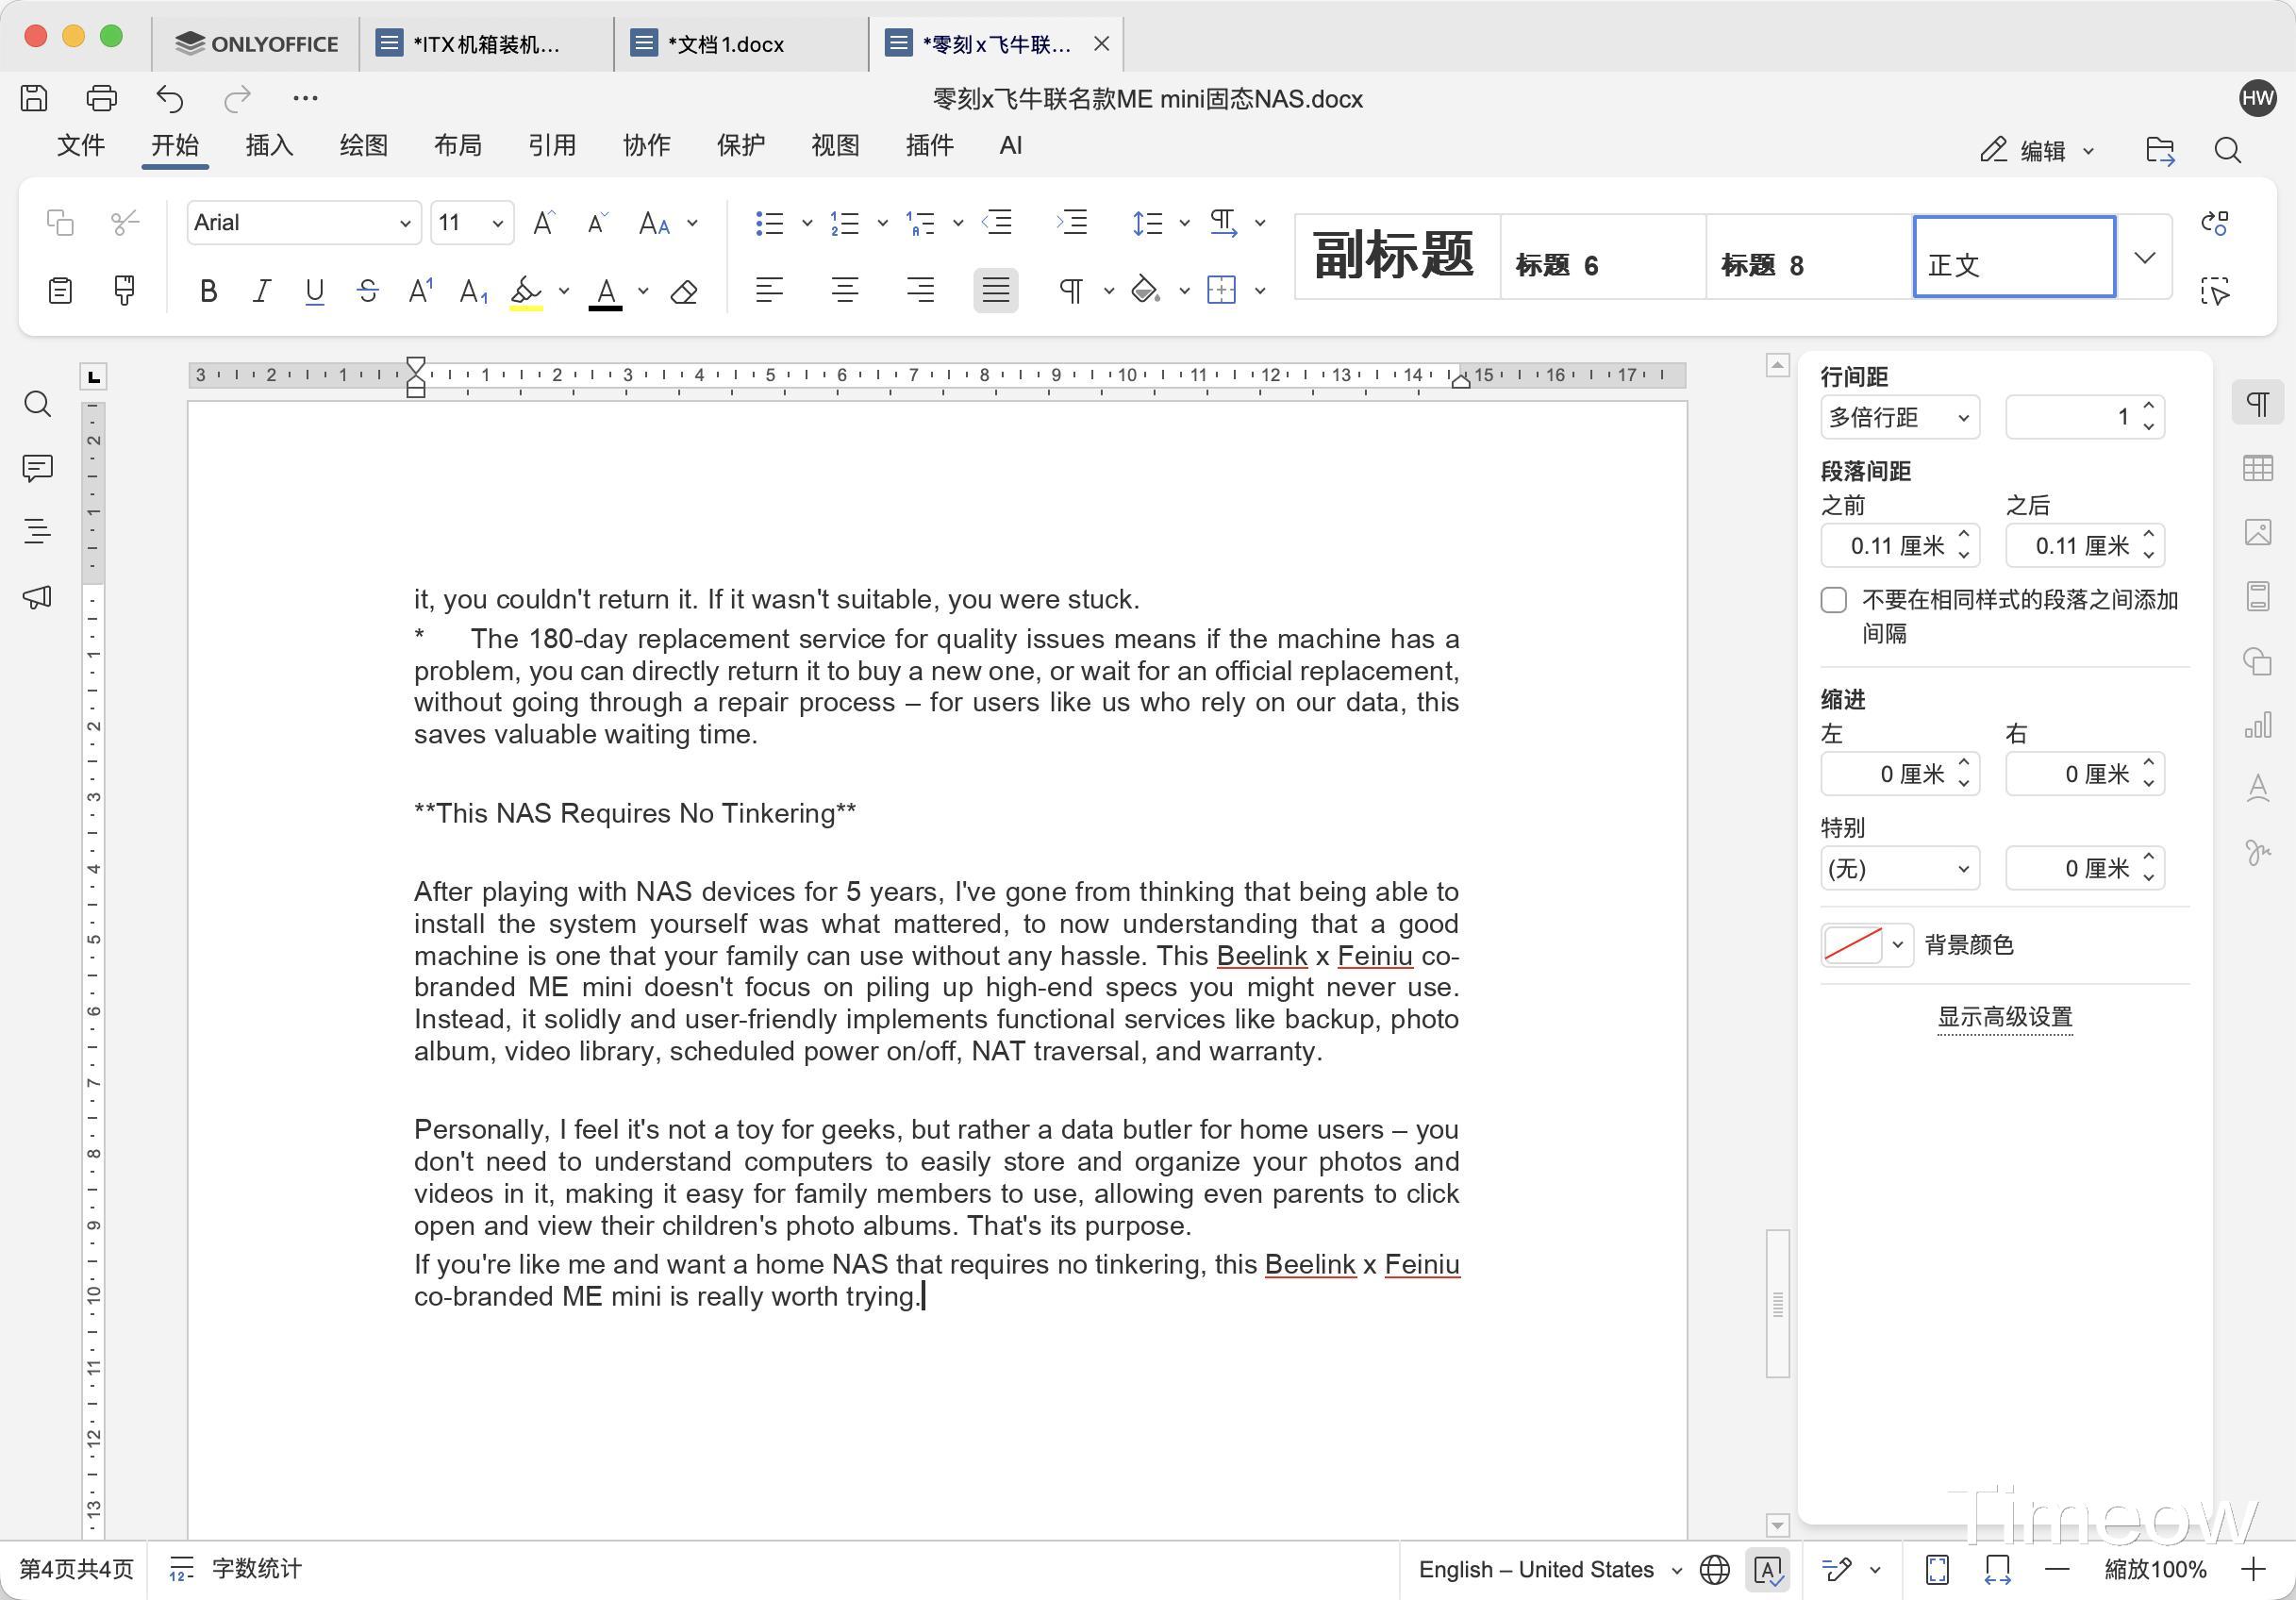
Task: Open the Comments panel in left sidebar
Action: pos(37,468)
